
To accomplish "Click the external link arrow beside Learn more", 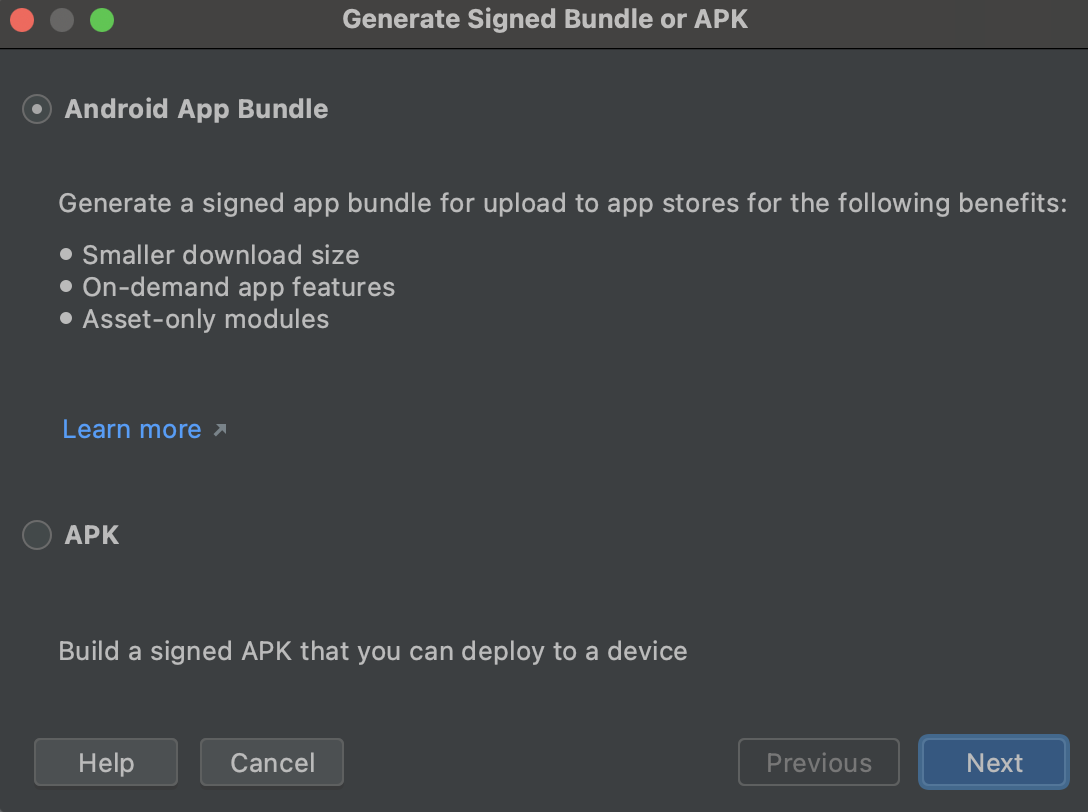I will pos(220,430).
